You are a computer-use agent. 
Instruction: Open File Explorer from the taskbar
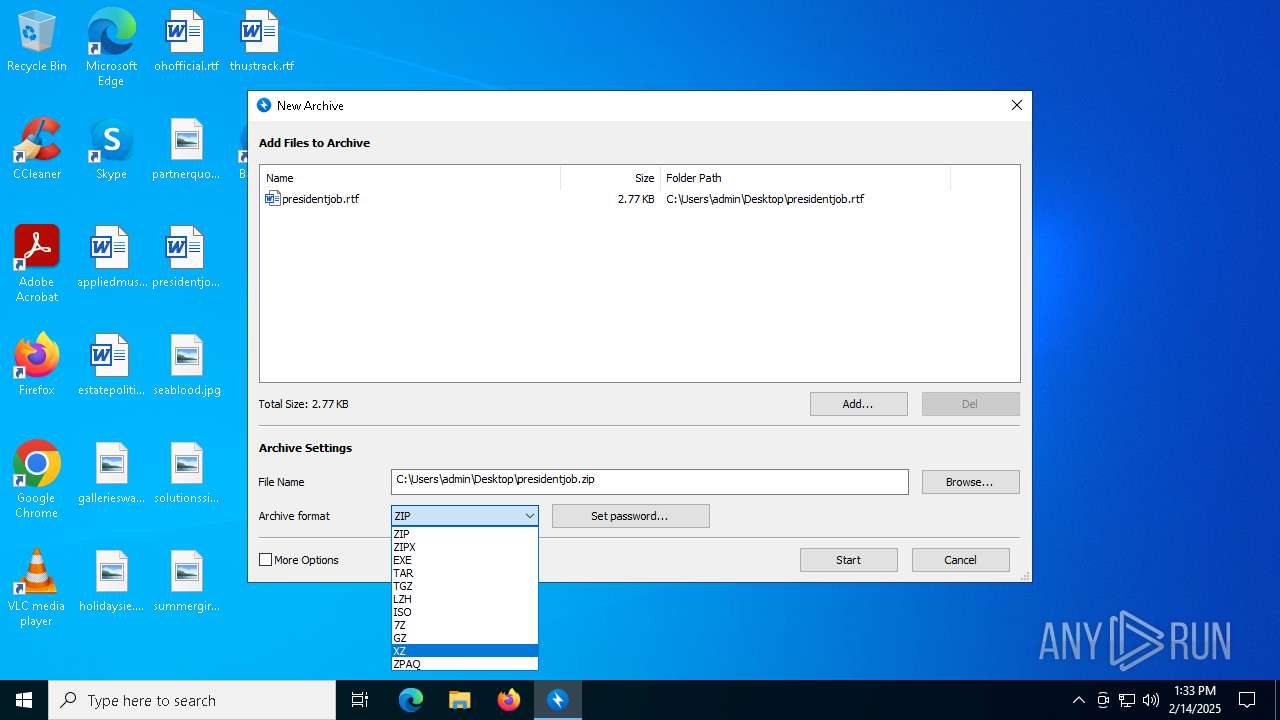click(x=460, y=700)
